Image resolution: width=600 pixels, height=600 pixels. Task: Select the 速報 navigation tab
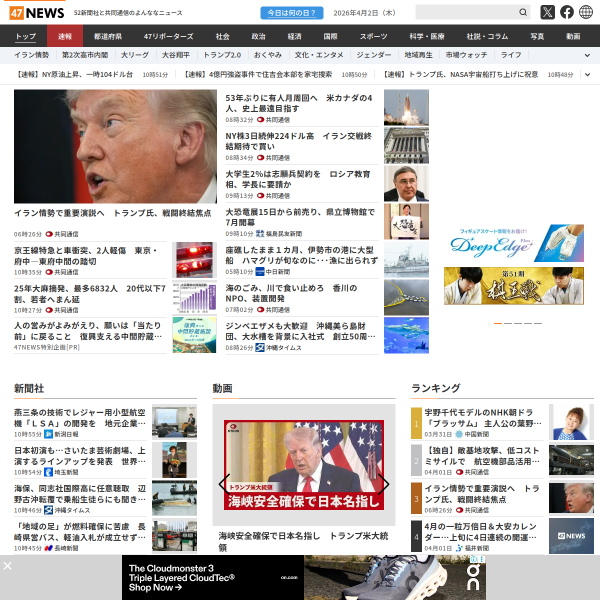tap(65, 36)
